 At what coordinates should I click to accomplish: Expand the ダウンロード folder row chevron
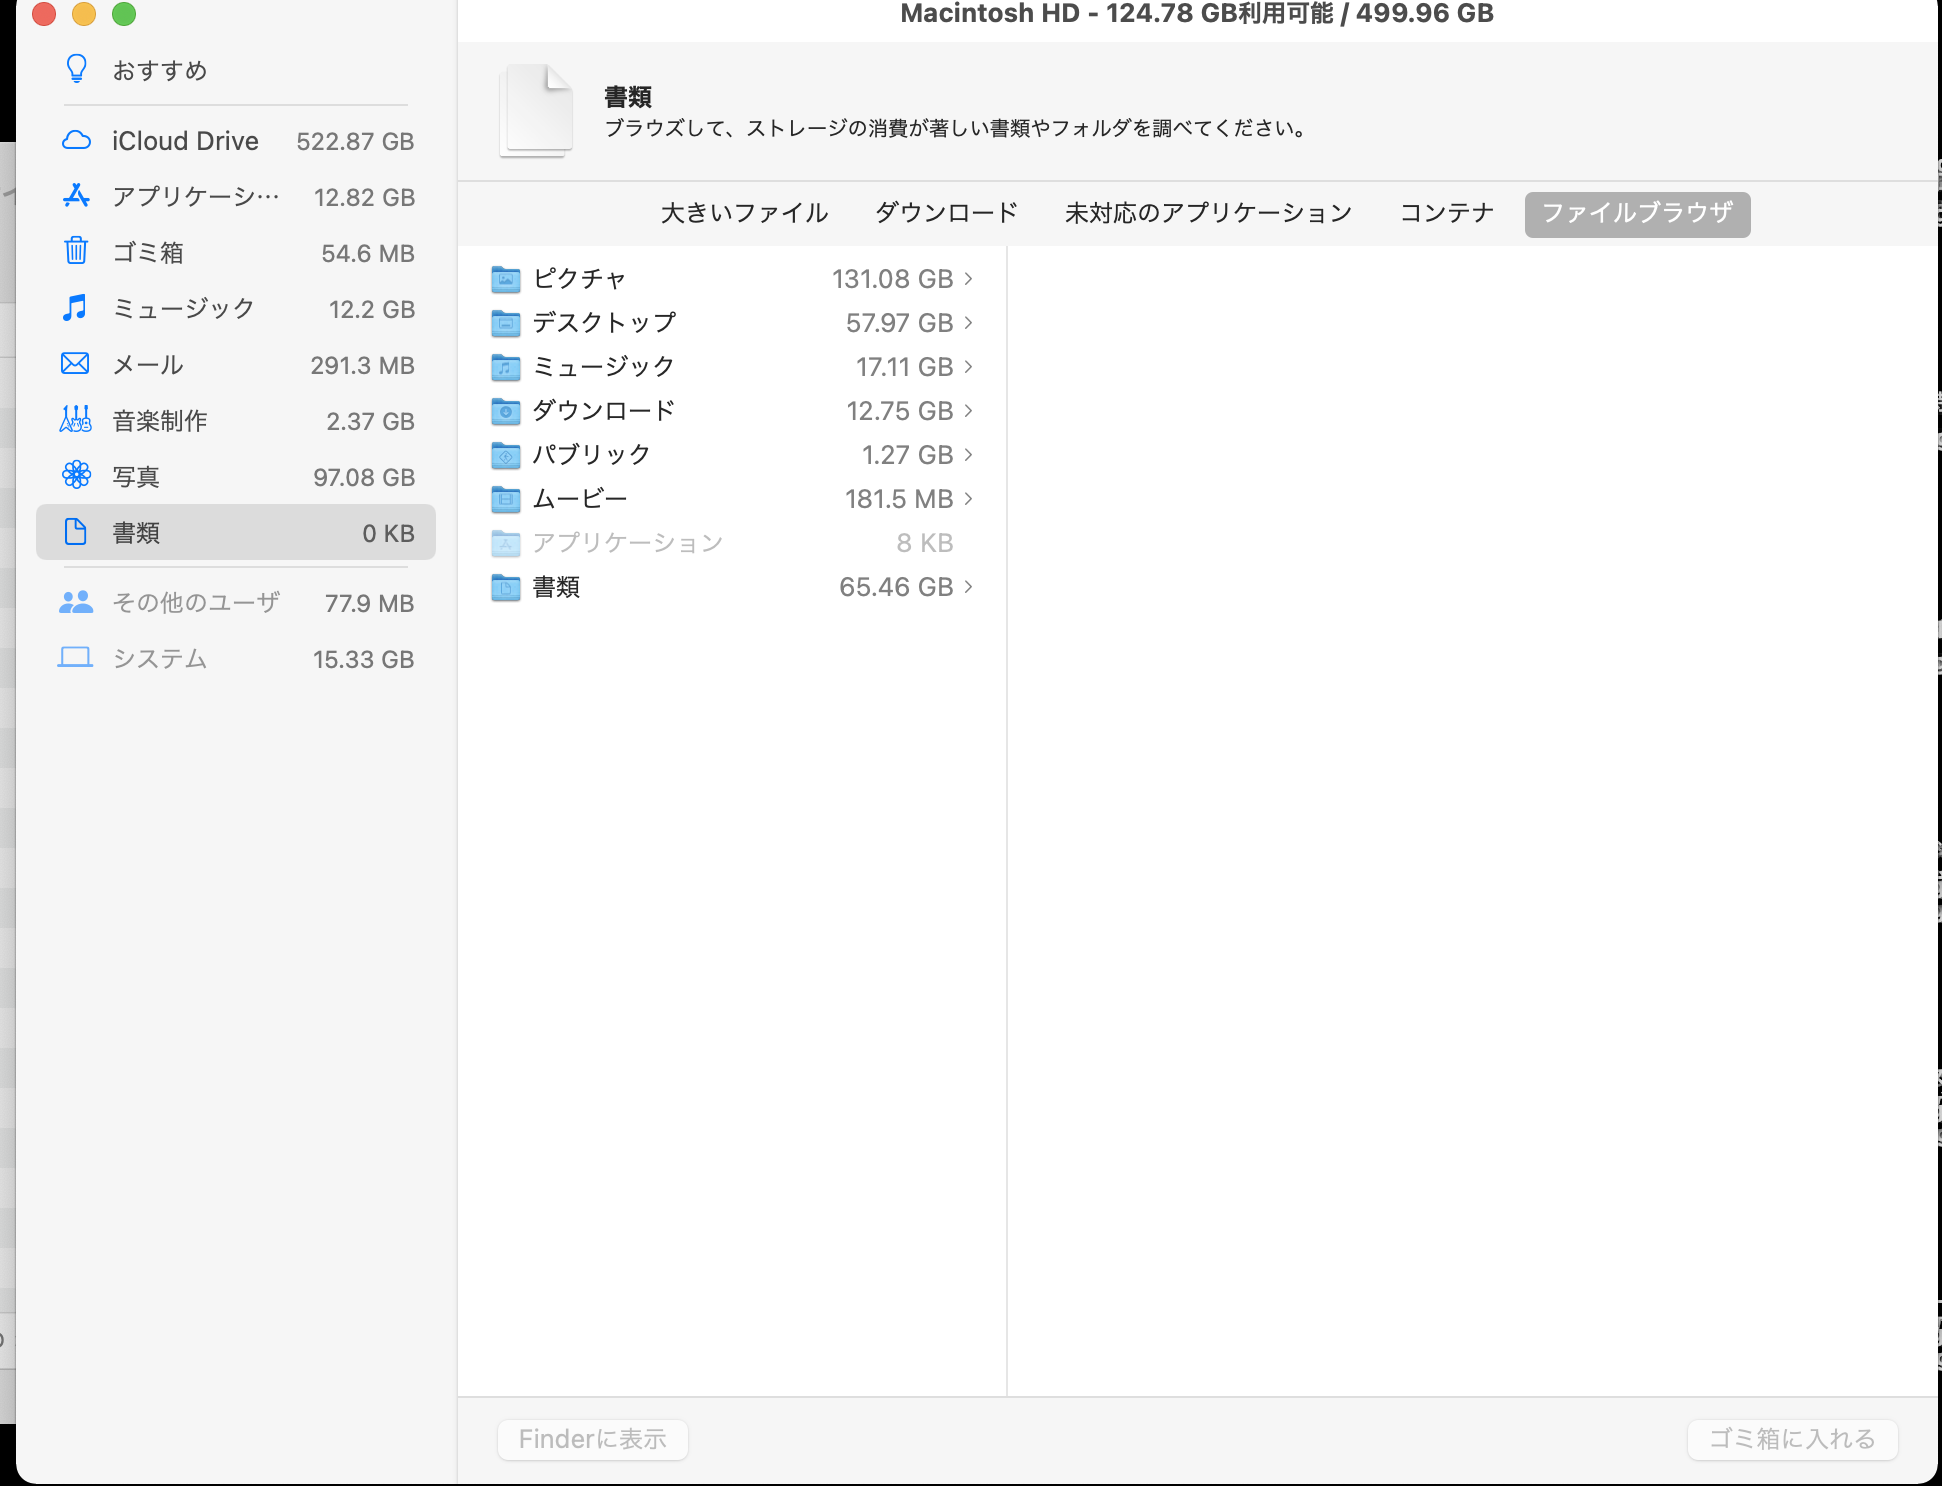968,411
